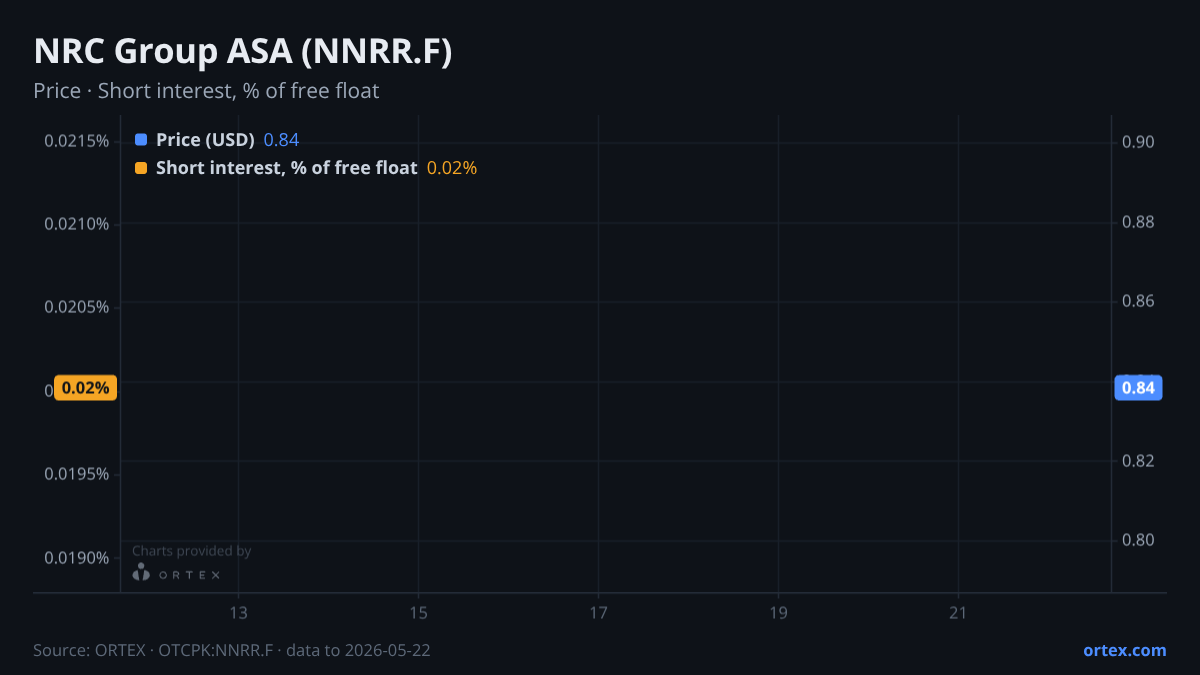Click the date label 17 on x-axis
Viewport: 1200px width, 675px height.
pos(598,613)
